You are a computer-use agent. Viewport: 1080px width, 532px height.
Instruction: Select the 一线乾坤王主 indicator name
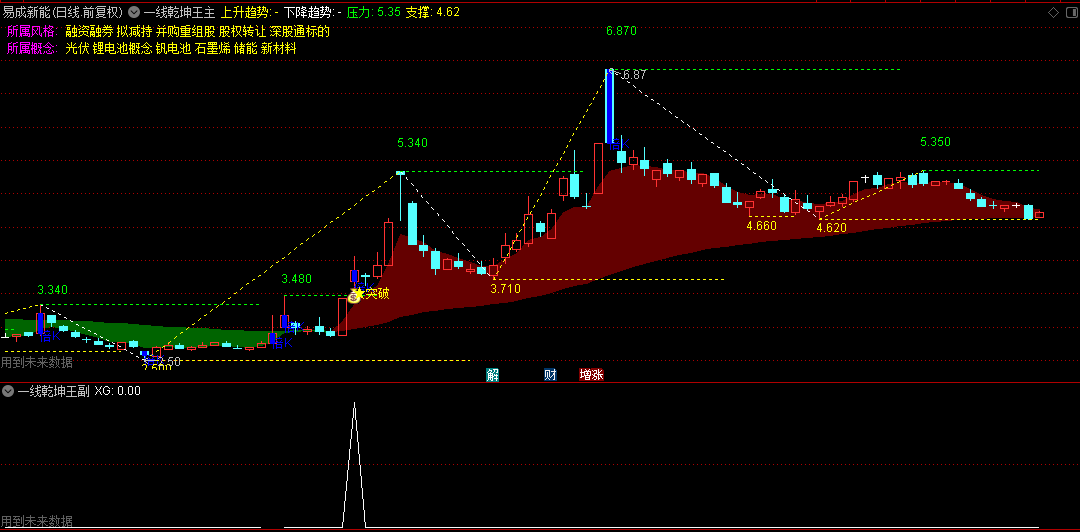[x=179, y=12]
